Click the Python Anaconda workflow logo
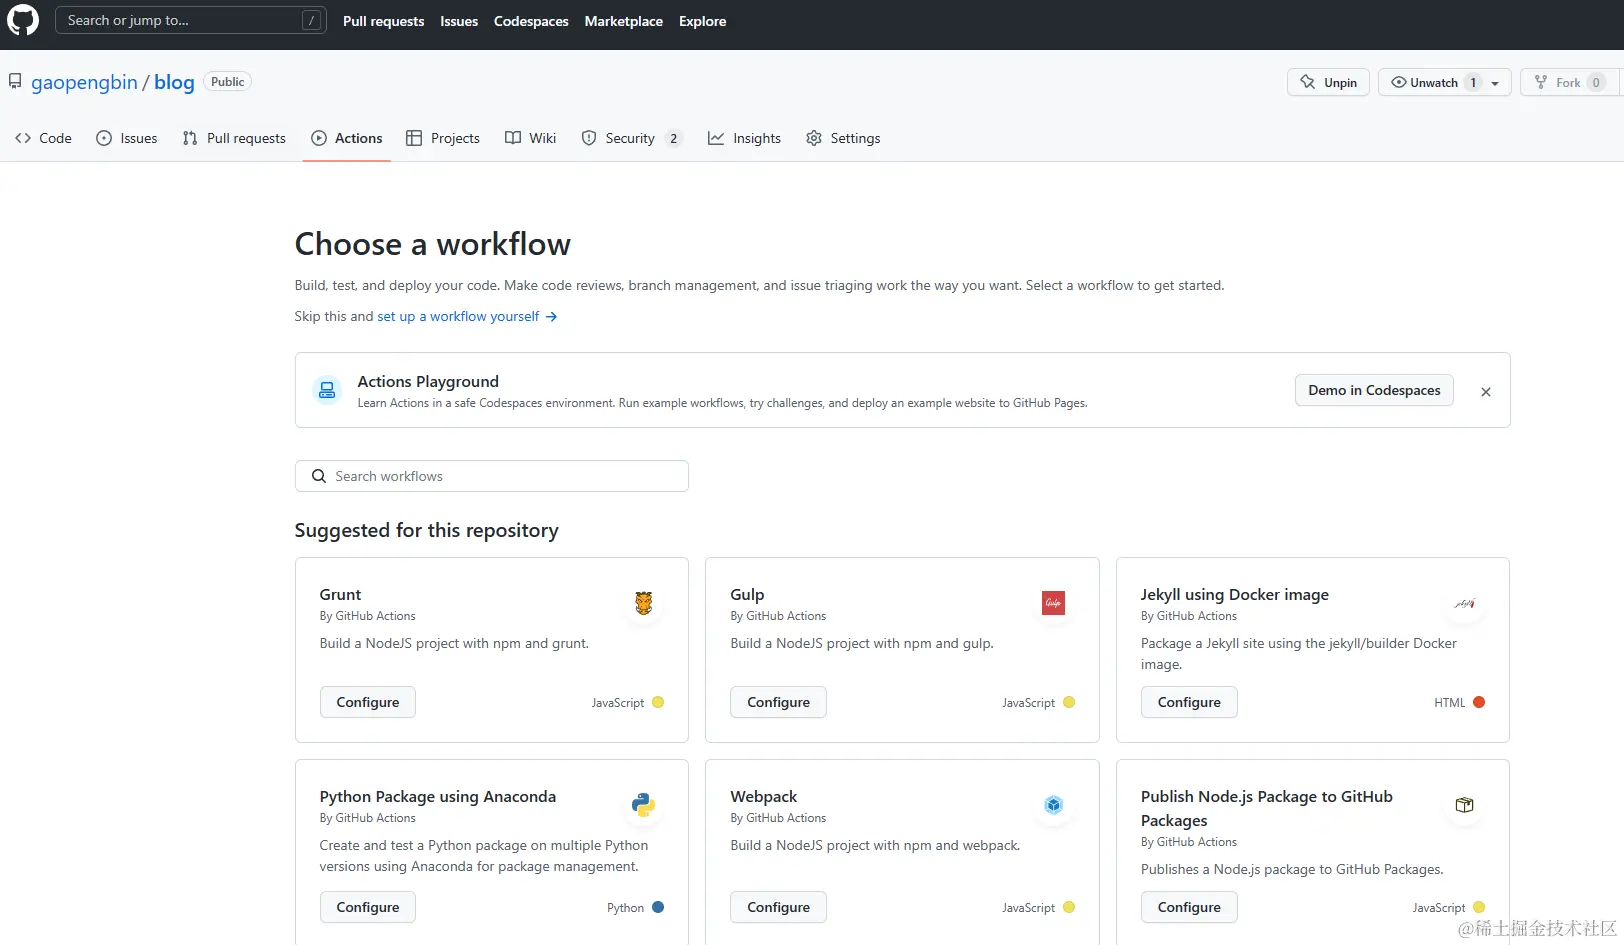1624x945 pixels. [x=644, y=805]
